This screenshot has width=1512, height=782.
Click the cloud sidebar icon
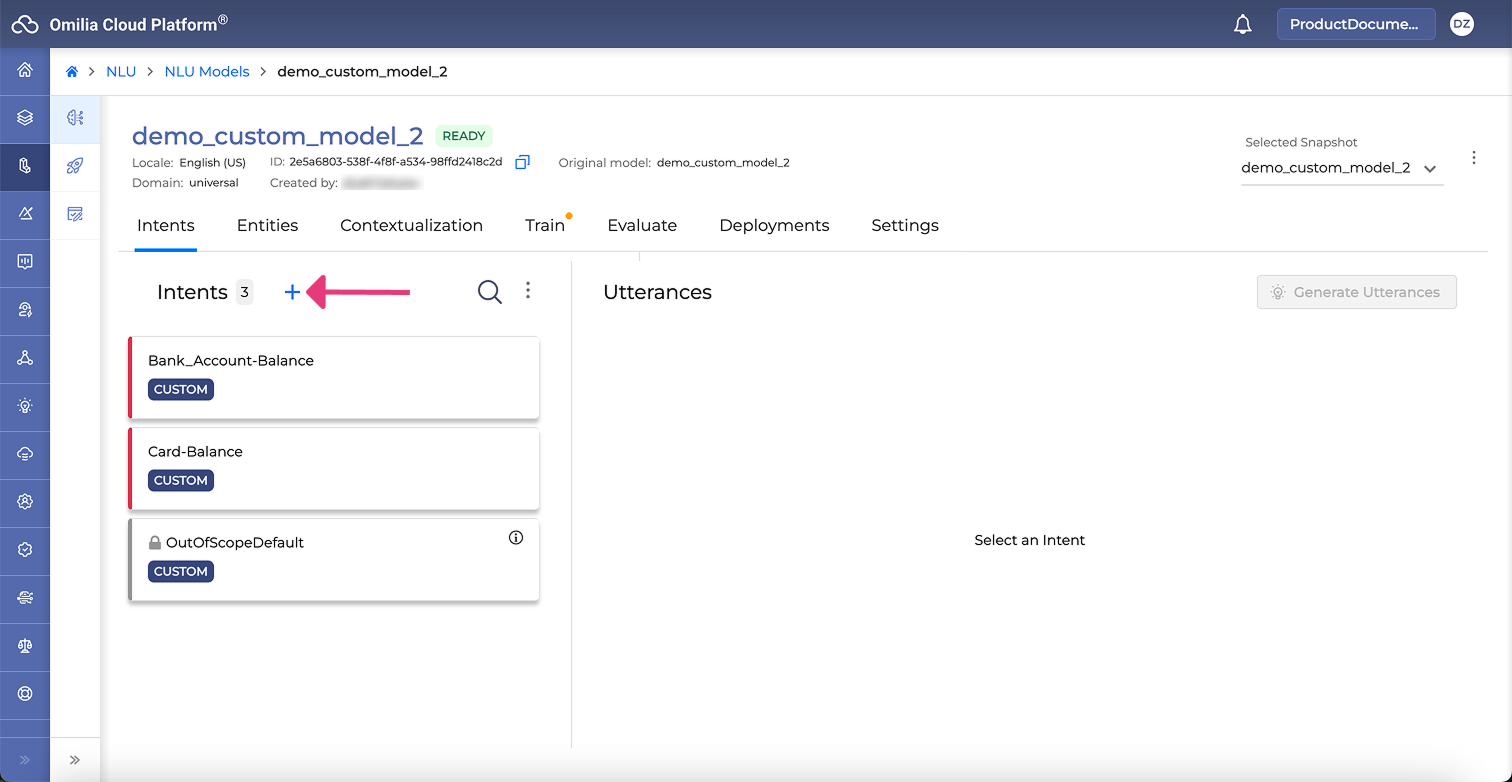(x=25, y=454)
